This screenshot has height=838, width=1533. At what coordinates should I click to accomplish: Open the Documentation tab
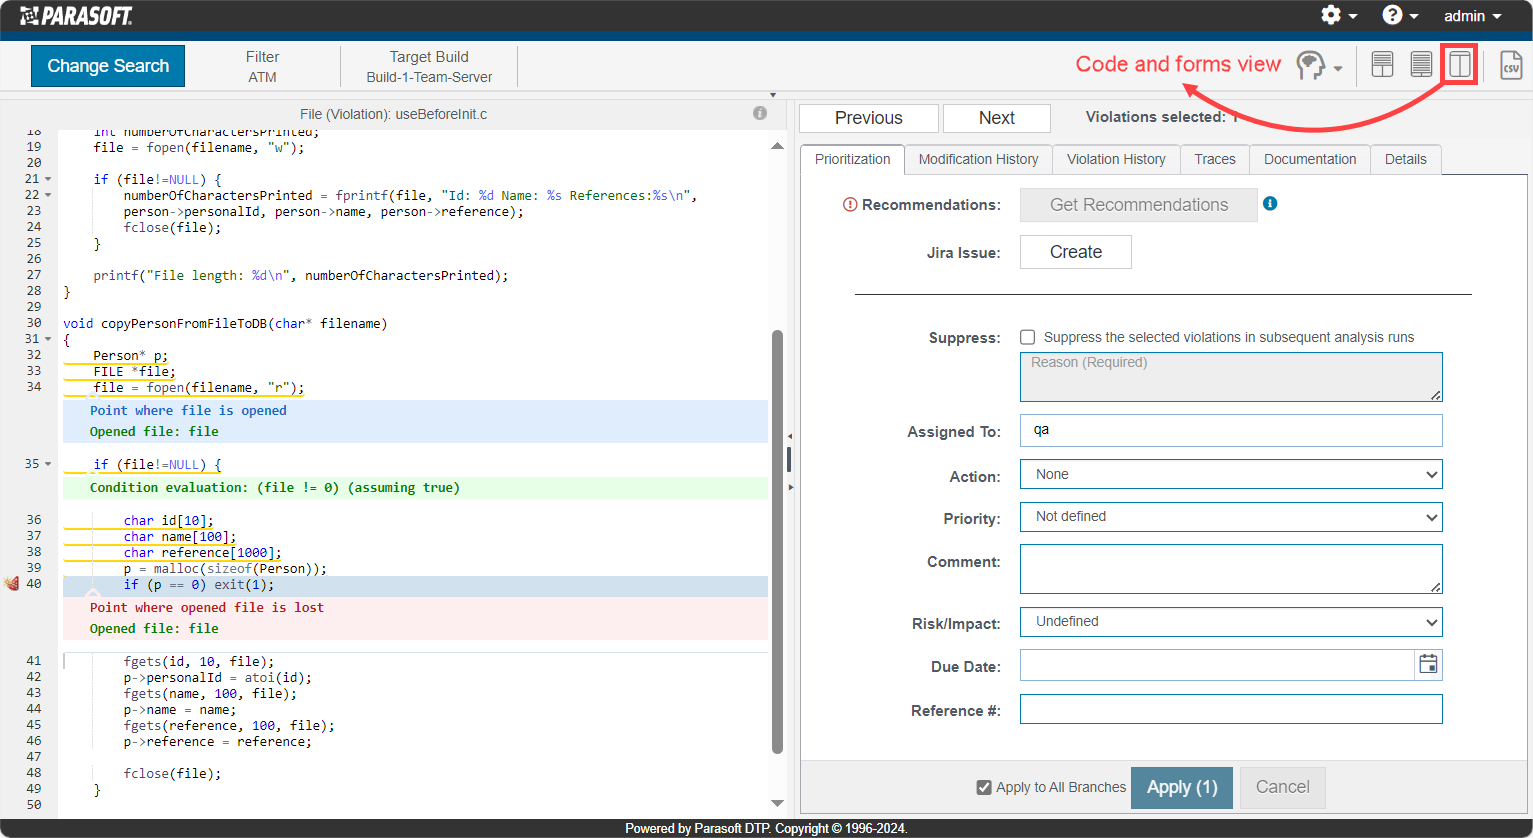coord(1310,159)
